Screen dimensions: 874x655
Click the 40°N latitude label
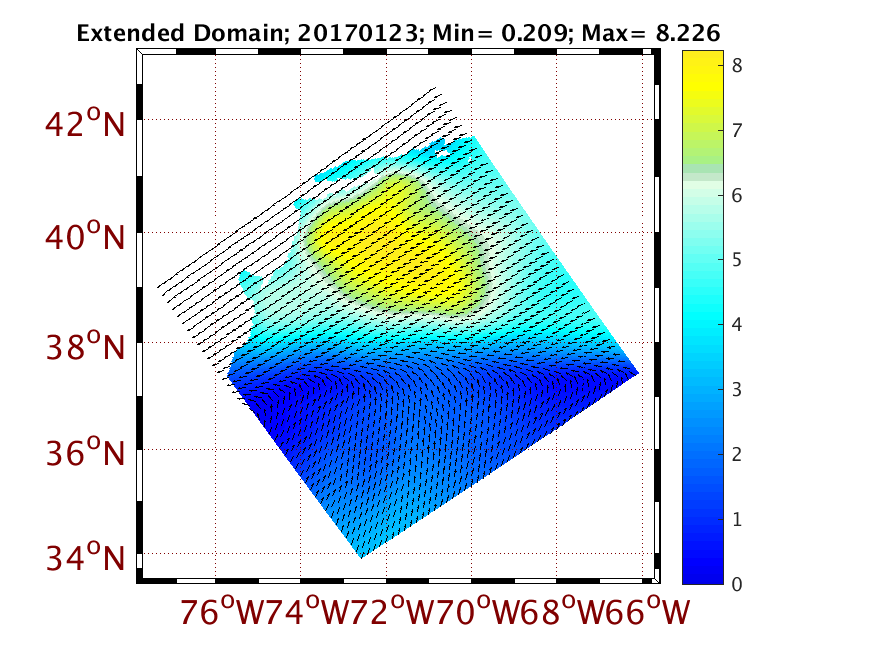pyautogui.click(x=85, y=236)
